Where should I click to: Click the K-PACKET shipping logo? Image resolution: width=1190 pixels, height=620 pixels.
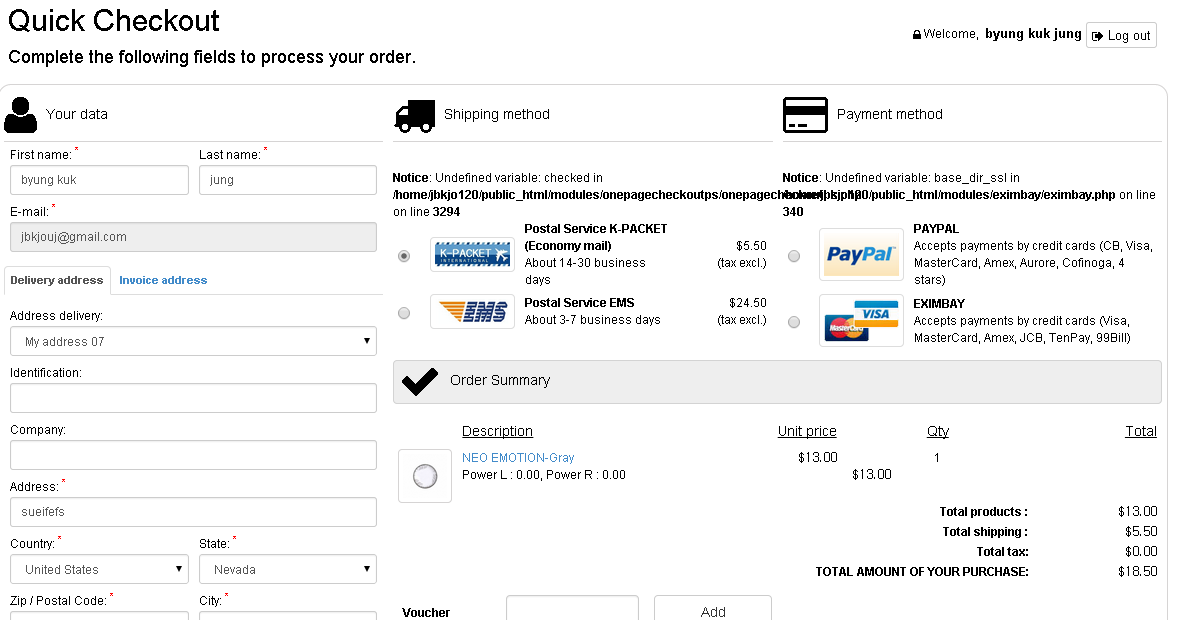(x=472, y=255)
